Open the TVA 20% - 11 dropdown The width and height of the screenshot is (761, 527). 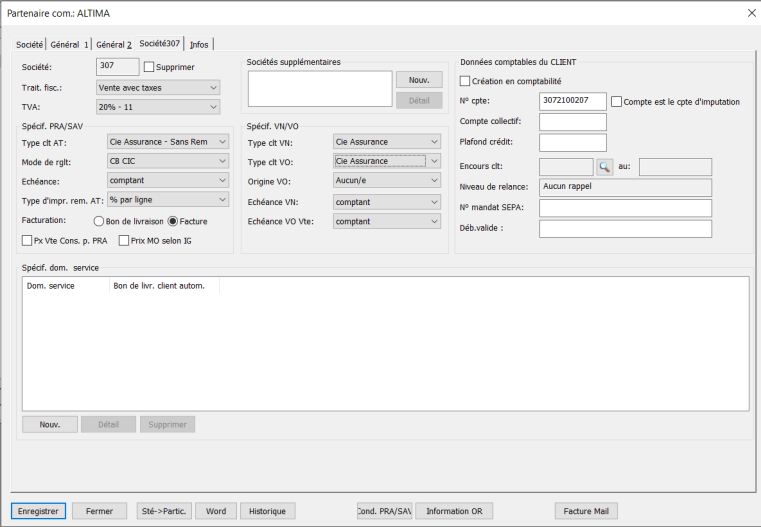click(x=158, y=107)
